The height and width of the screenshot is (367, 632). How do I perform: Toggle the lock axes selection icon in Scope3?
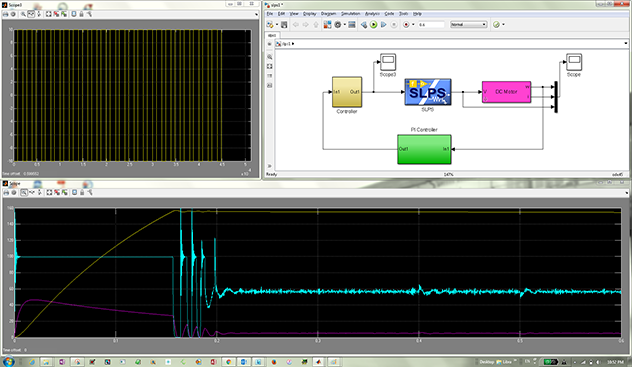coord(81,14)
